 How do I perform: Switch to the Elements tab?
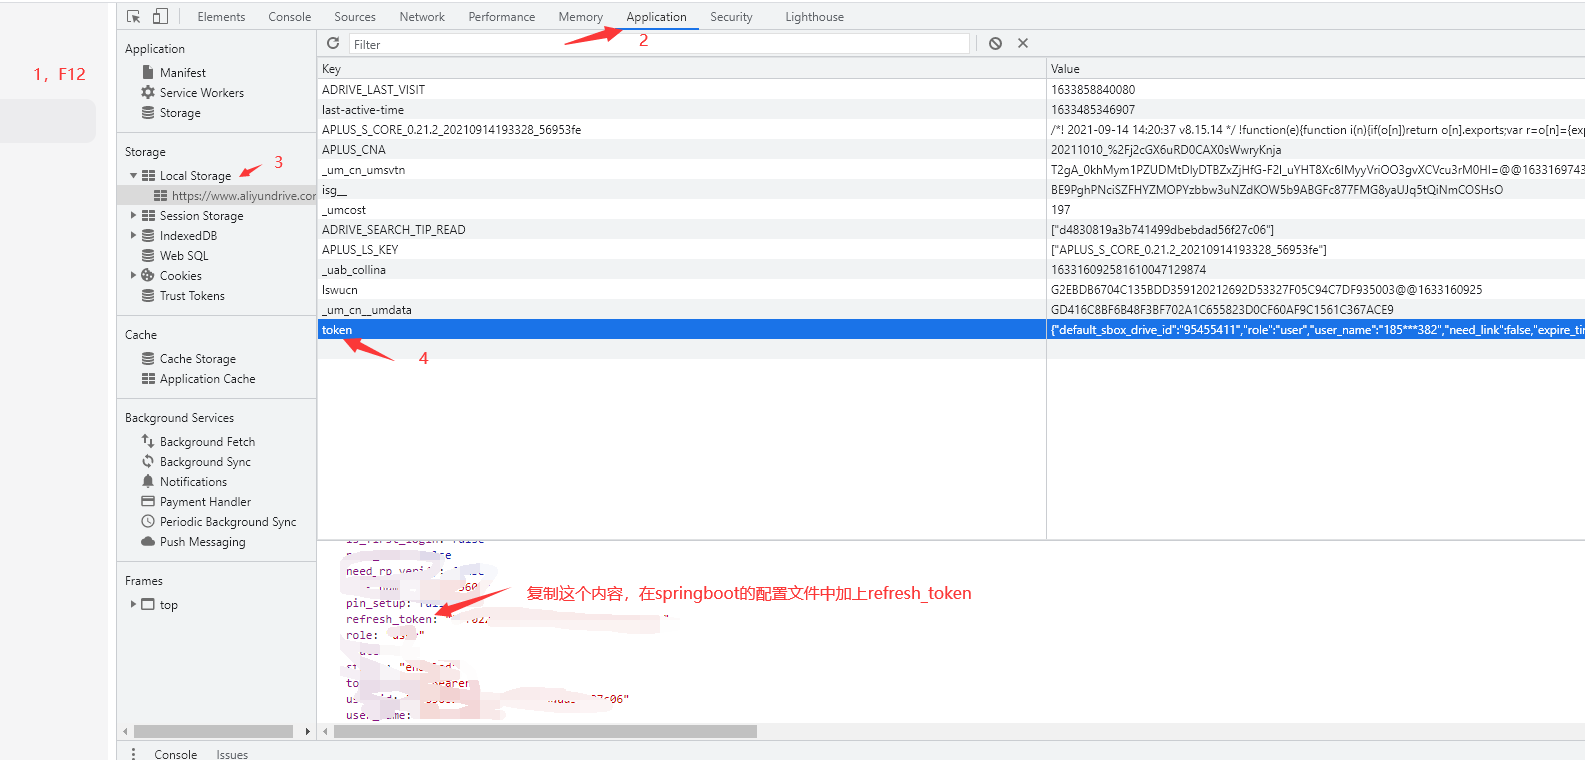(221, 17)
